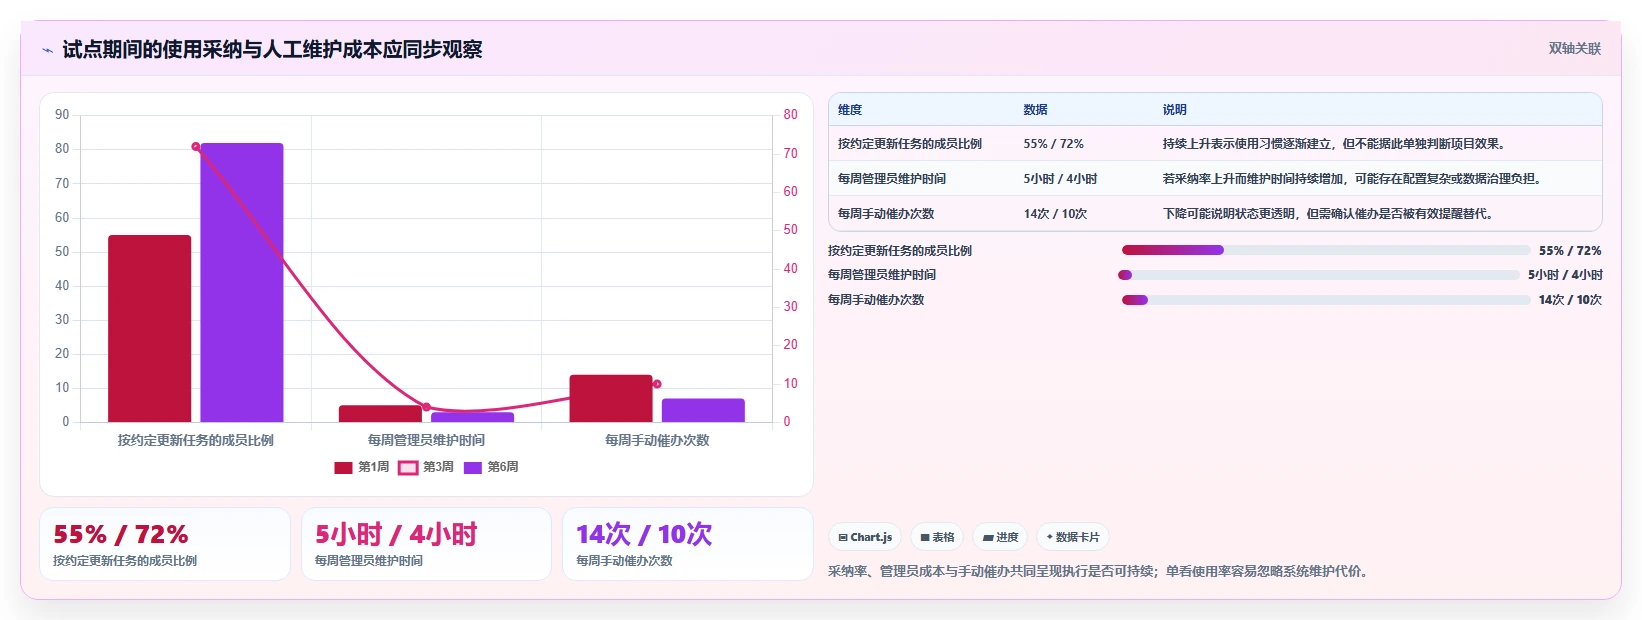Click the purple bar for 每周管理员维护时间
Viewport: 1642px width, 620px height.
click(472, 417)
